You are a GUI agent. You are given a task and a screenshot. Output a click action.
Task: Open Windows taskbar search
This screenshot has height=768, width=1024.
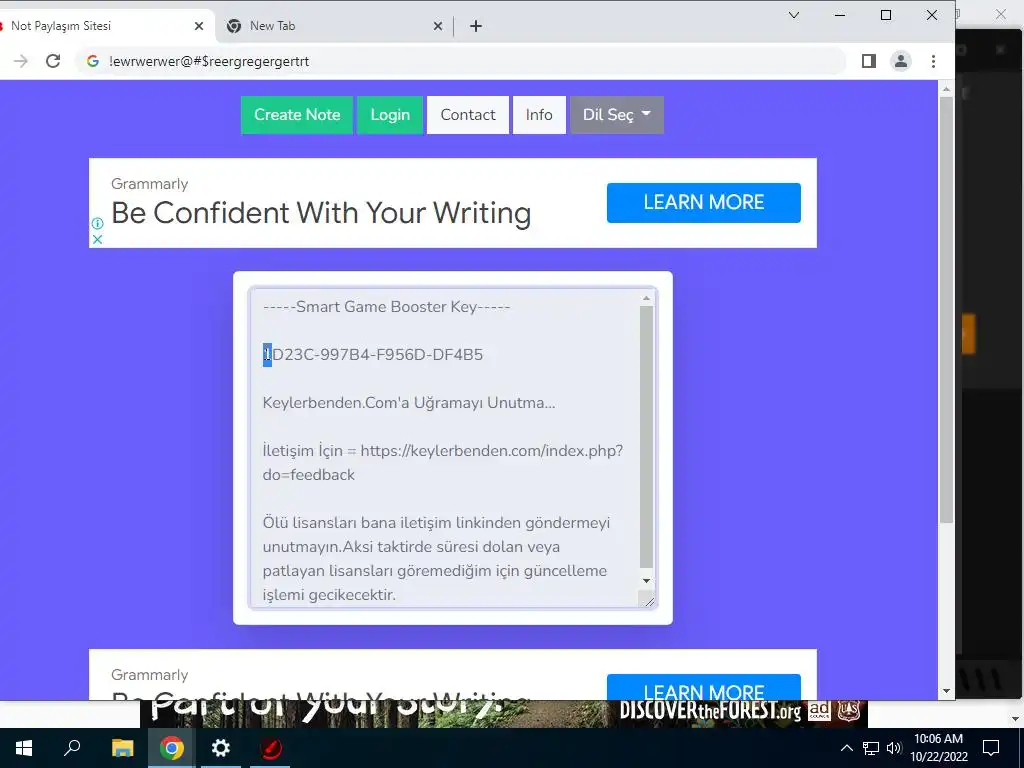(72, 748)
